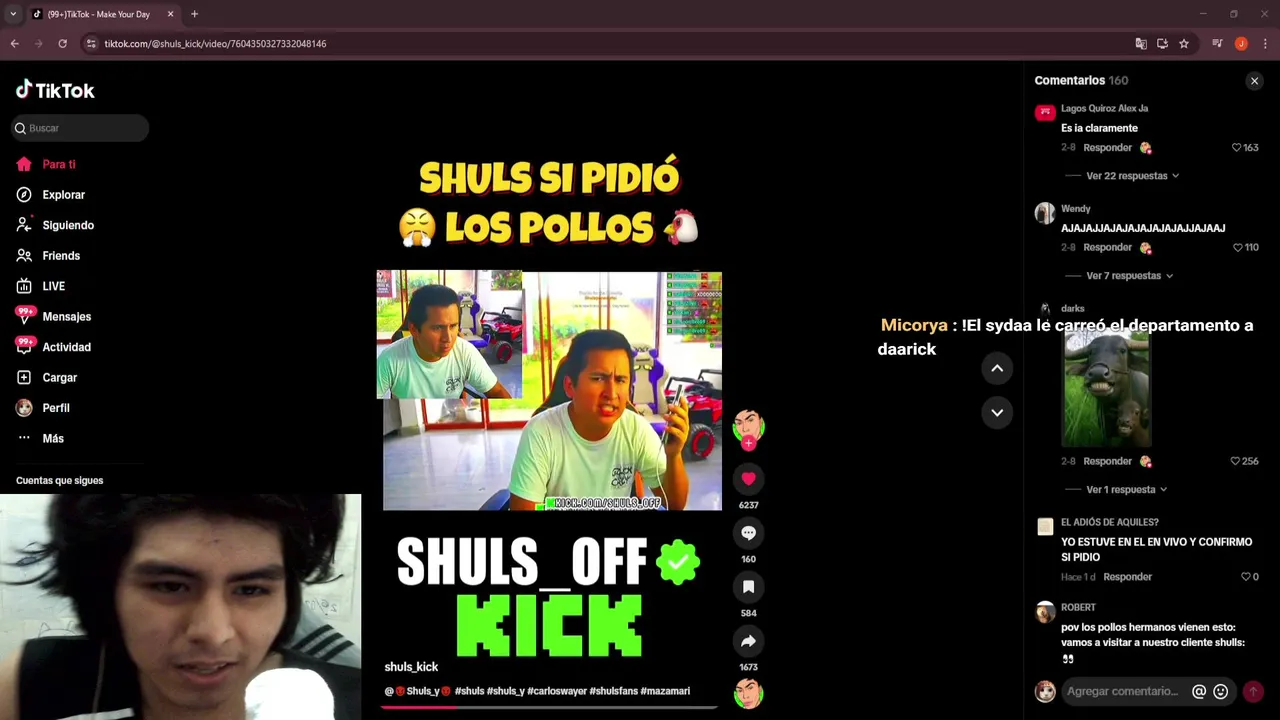Click the TikTok logo
Screen dimensions: 1280x720
(x=55, y=90)
